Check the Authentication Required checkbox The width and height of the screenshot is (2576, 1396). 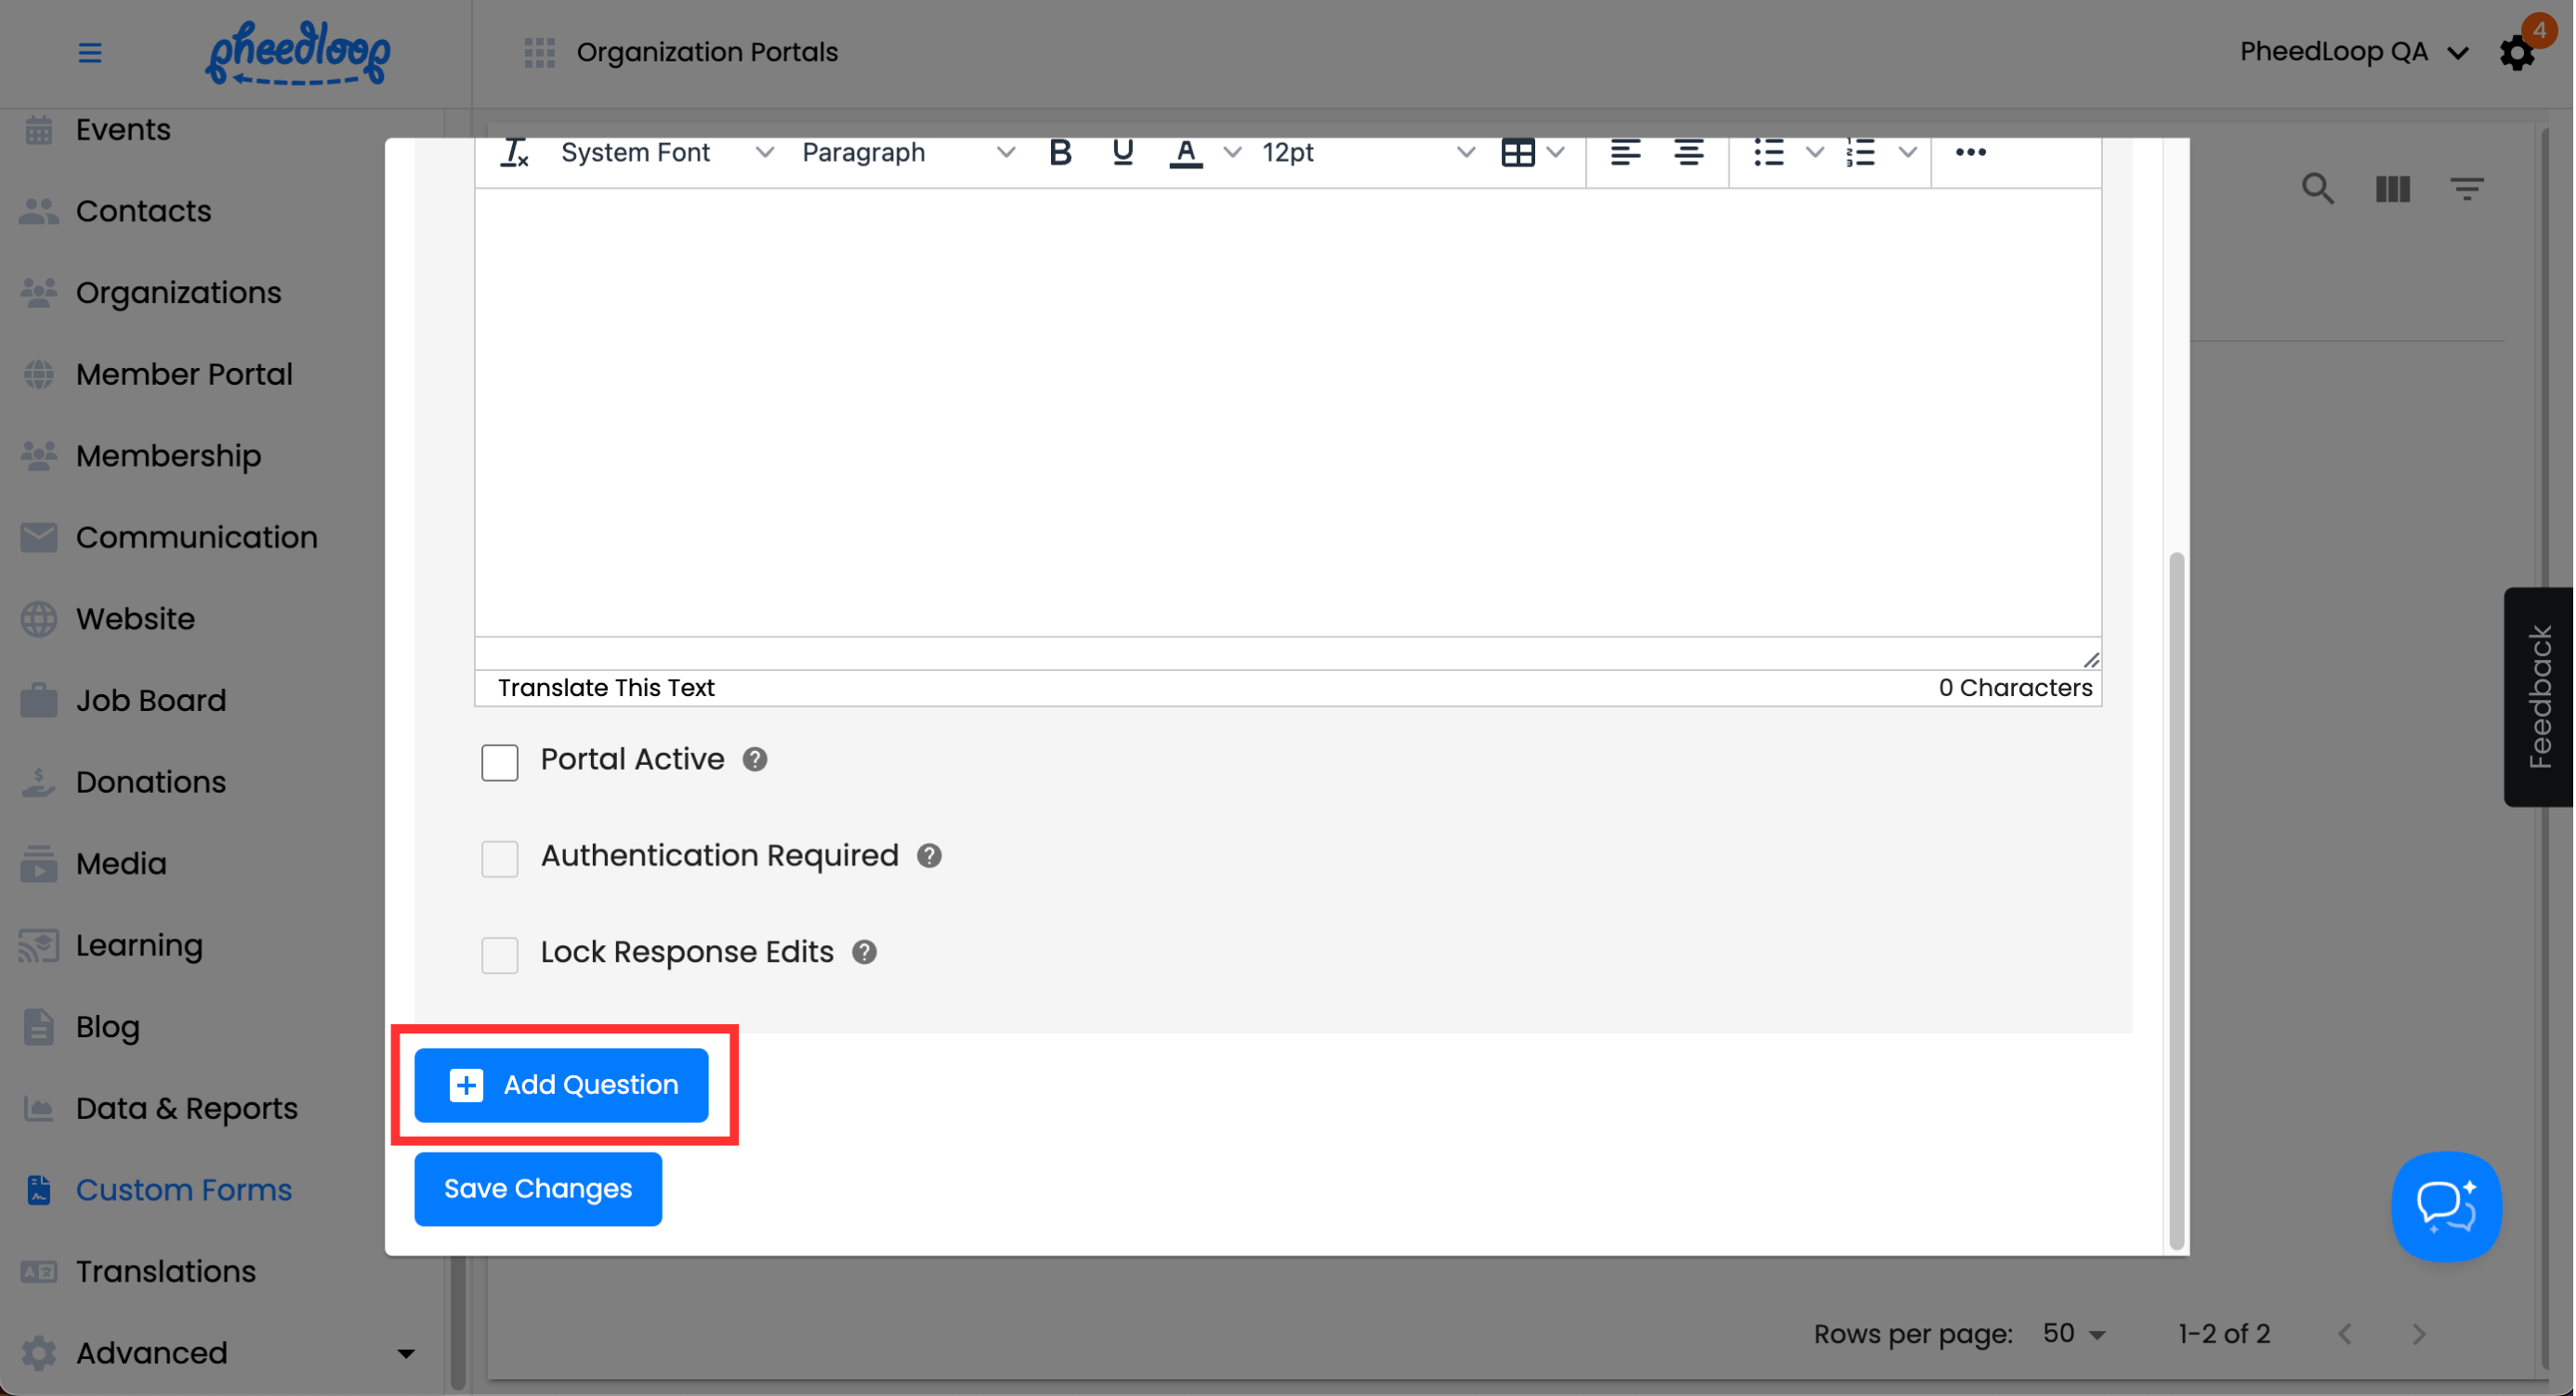click(499, 858)
